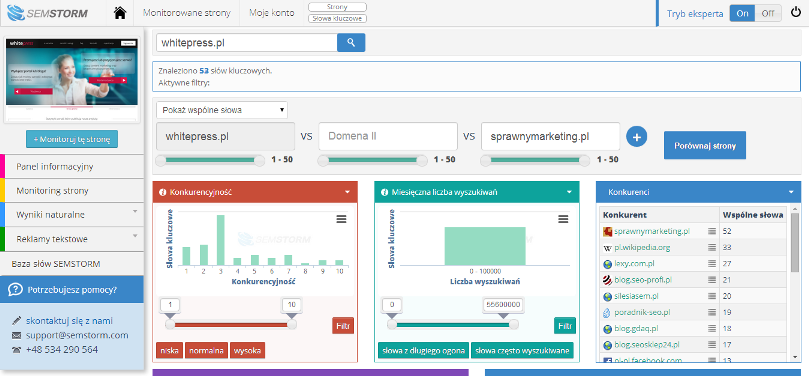Click top search field with whitepress.pl
This screenshot has height=376, width=809.
coord(247,43)
